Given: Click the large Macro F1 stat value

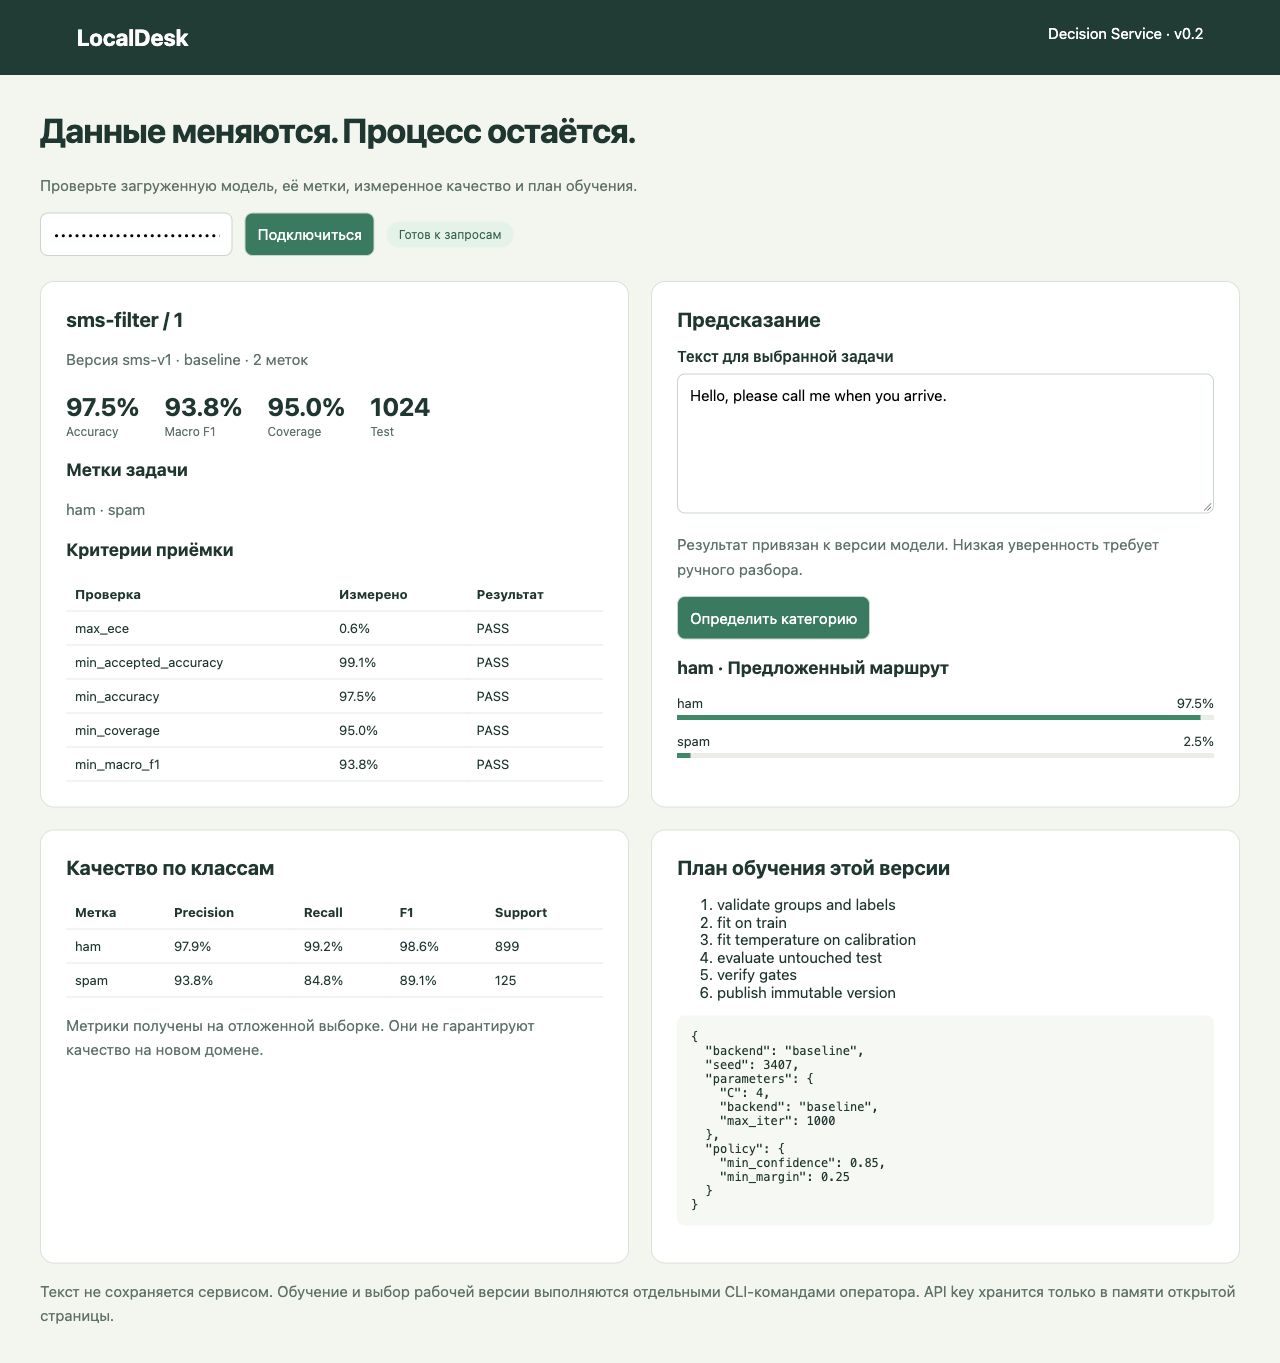Looking at the screenshot, I should pos(203,407).
